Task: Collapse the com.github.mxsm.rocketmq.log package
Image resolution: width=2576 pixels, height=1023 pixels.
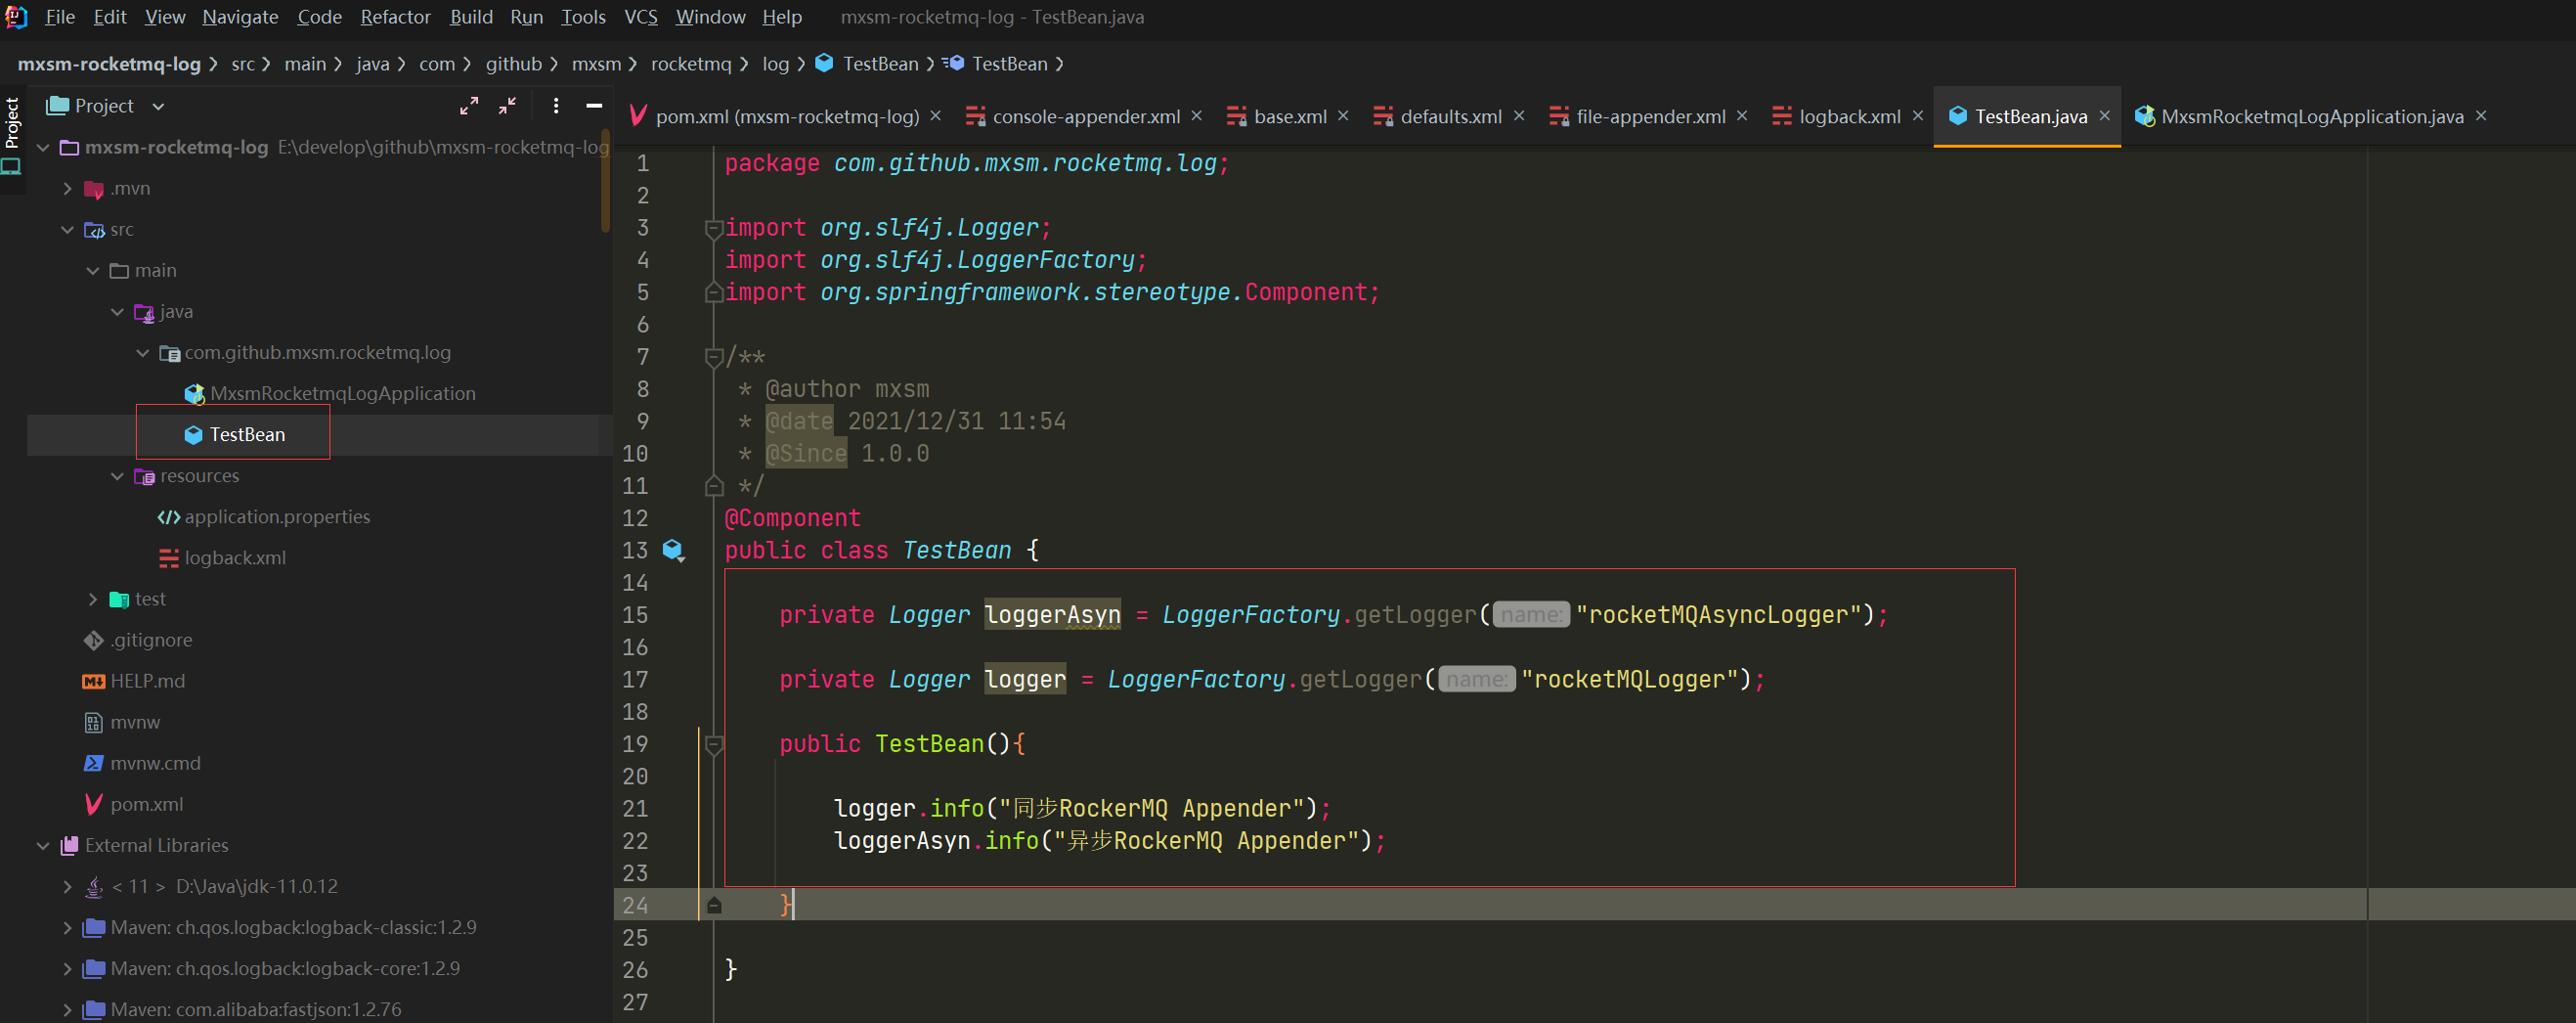Action: click(142, 352)
